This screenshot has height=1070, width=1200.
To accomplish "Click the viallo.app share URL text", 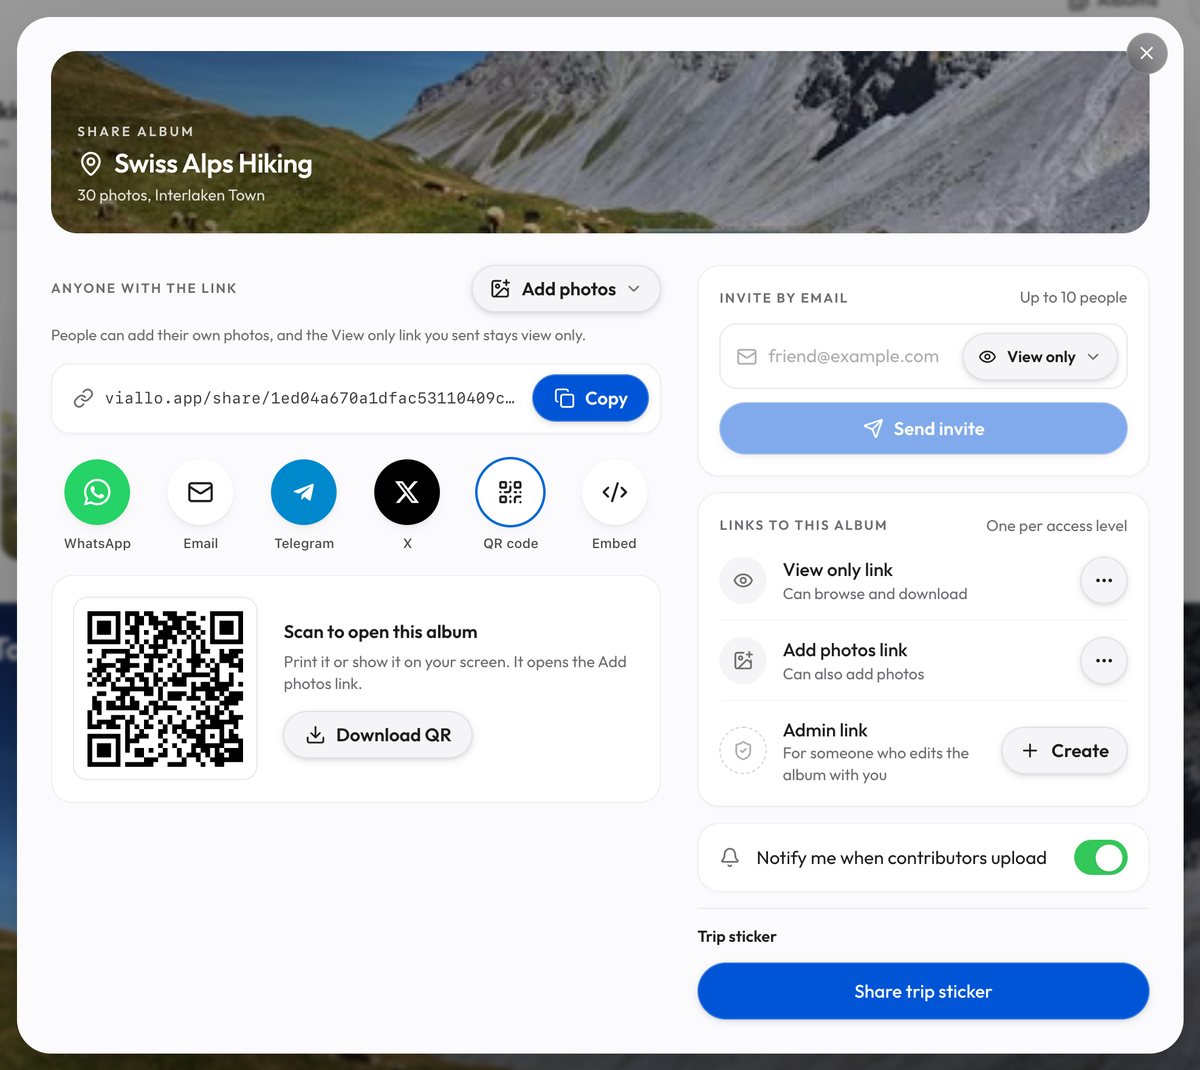I will tap(310, 398).
